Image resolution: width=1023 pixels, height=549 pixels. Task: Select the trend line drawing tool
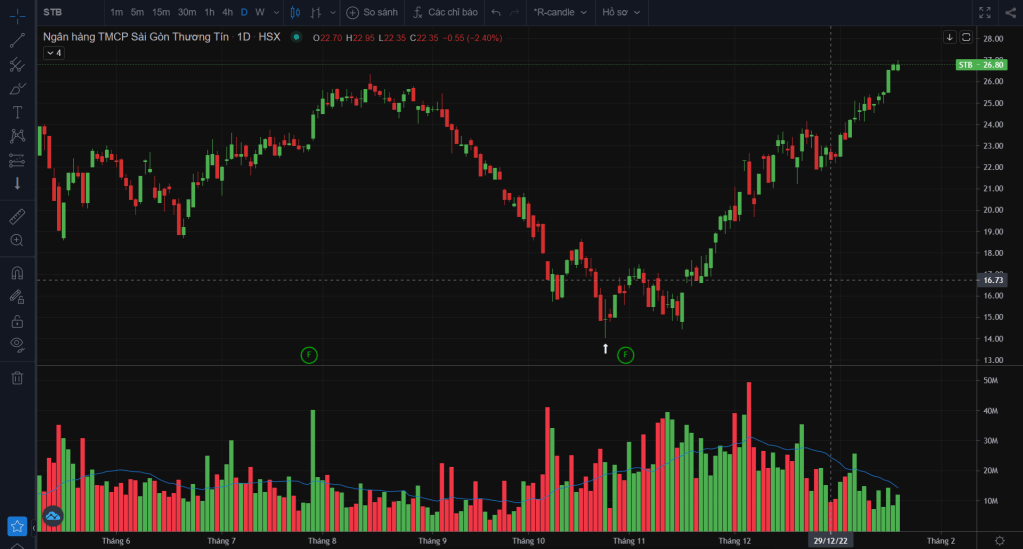click(x=17, y=40)
